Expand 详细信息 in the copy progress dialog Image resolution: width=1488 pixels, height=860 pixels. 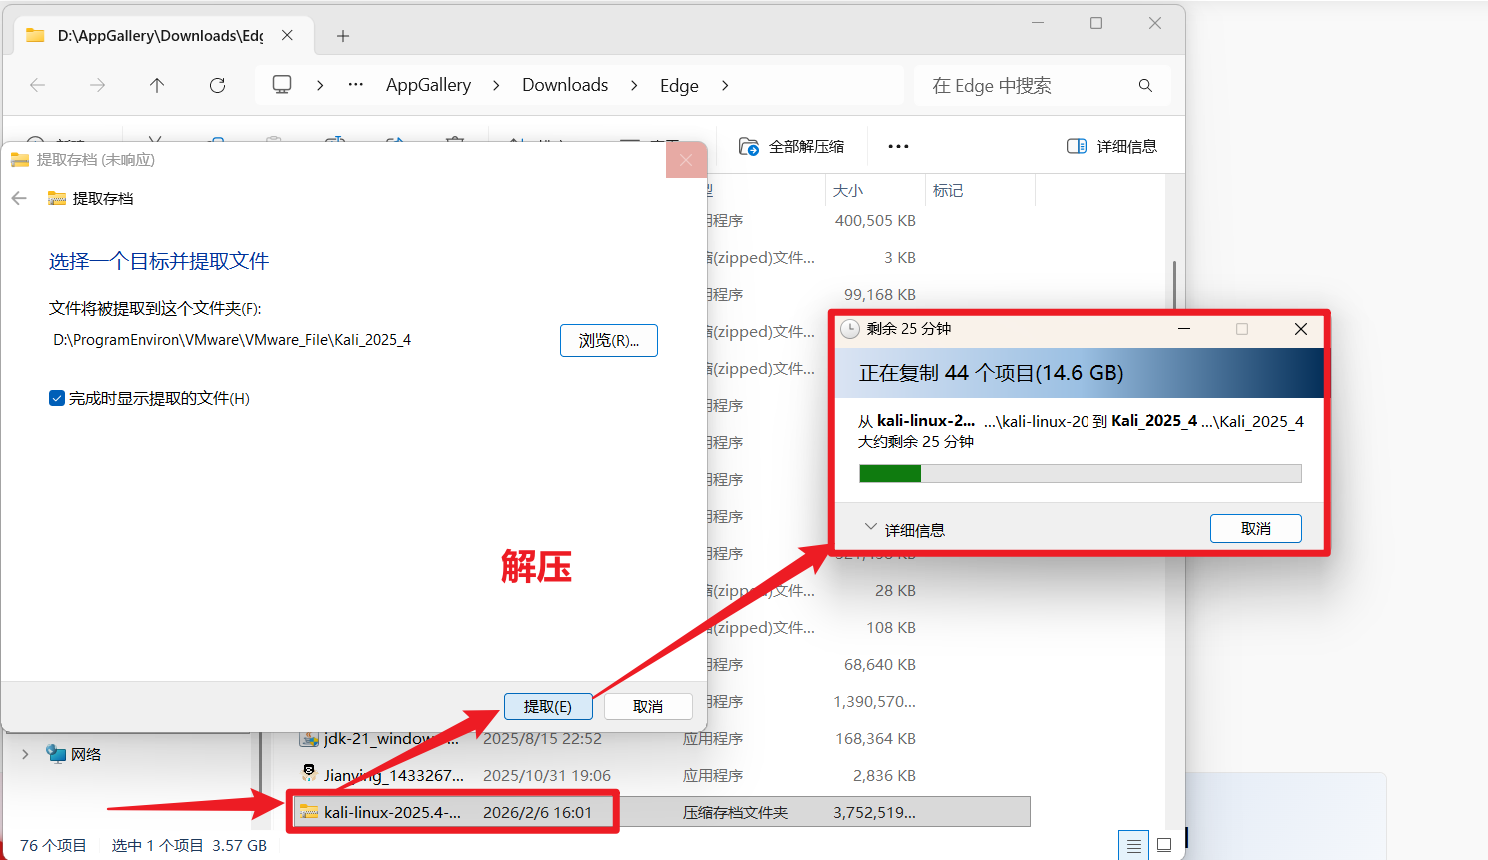[x=904, y=529]
